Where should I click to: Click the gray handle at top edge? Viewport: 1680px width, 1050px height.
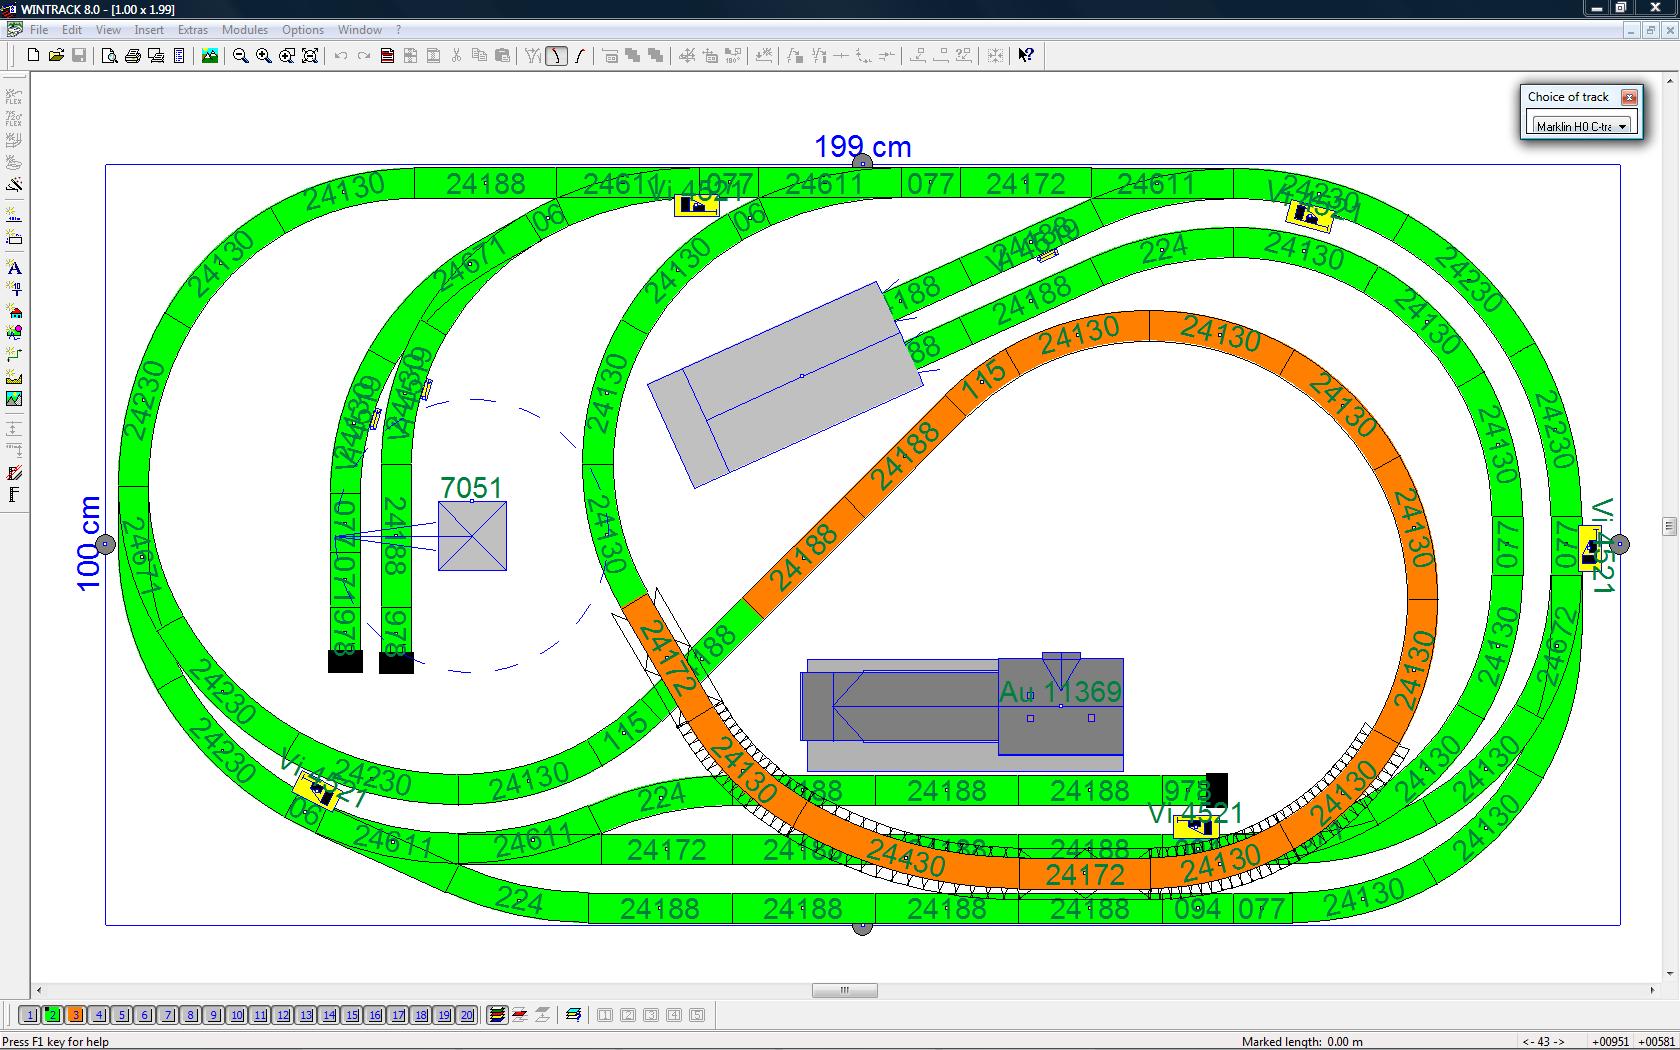coord(863,163)
